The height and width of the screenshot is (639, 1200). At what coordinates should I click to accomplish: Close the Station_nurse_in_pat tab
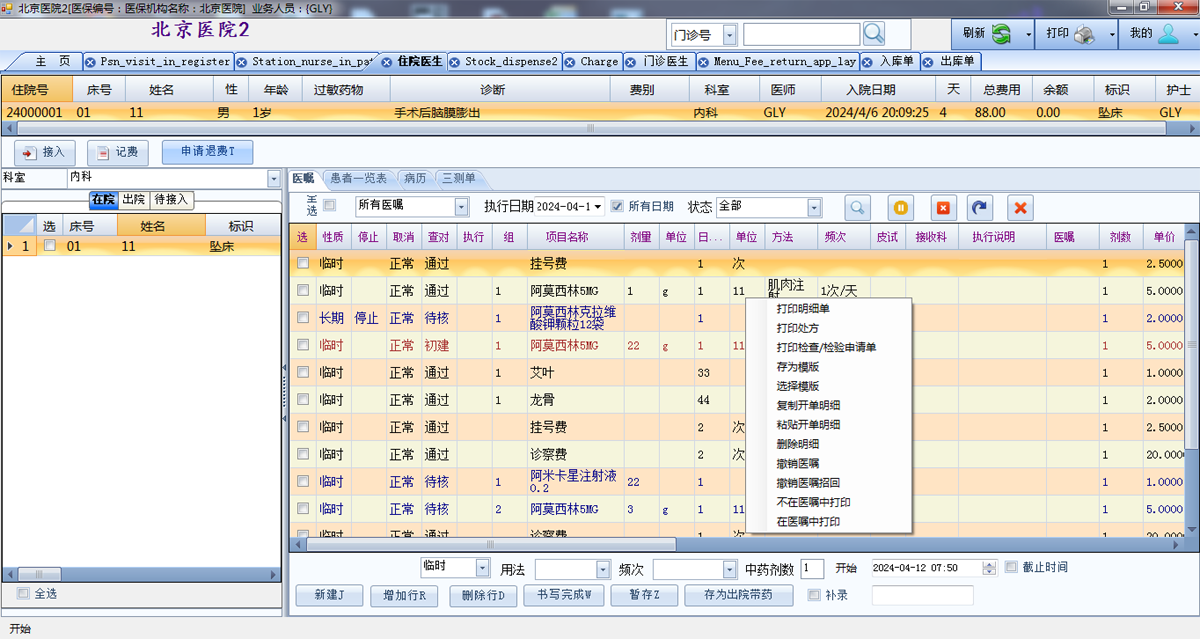pyautogui.click(x=243, y=61)
